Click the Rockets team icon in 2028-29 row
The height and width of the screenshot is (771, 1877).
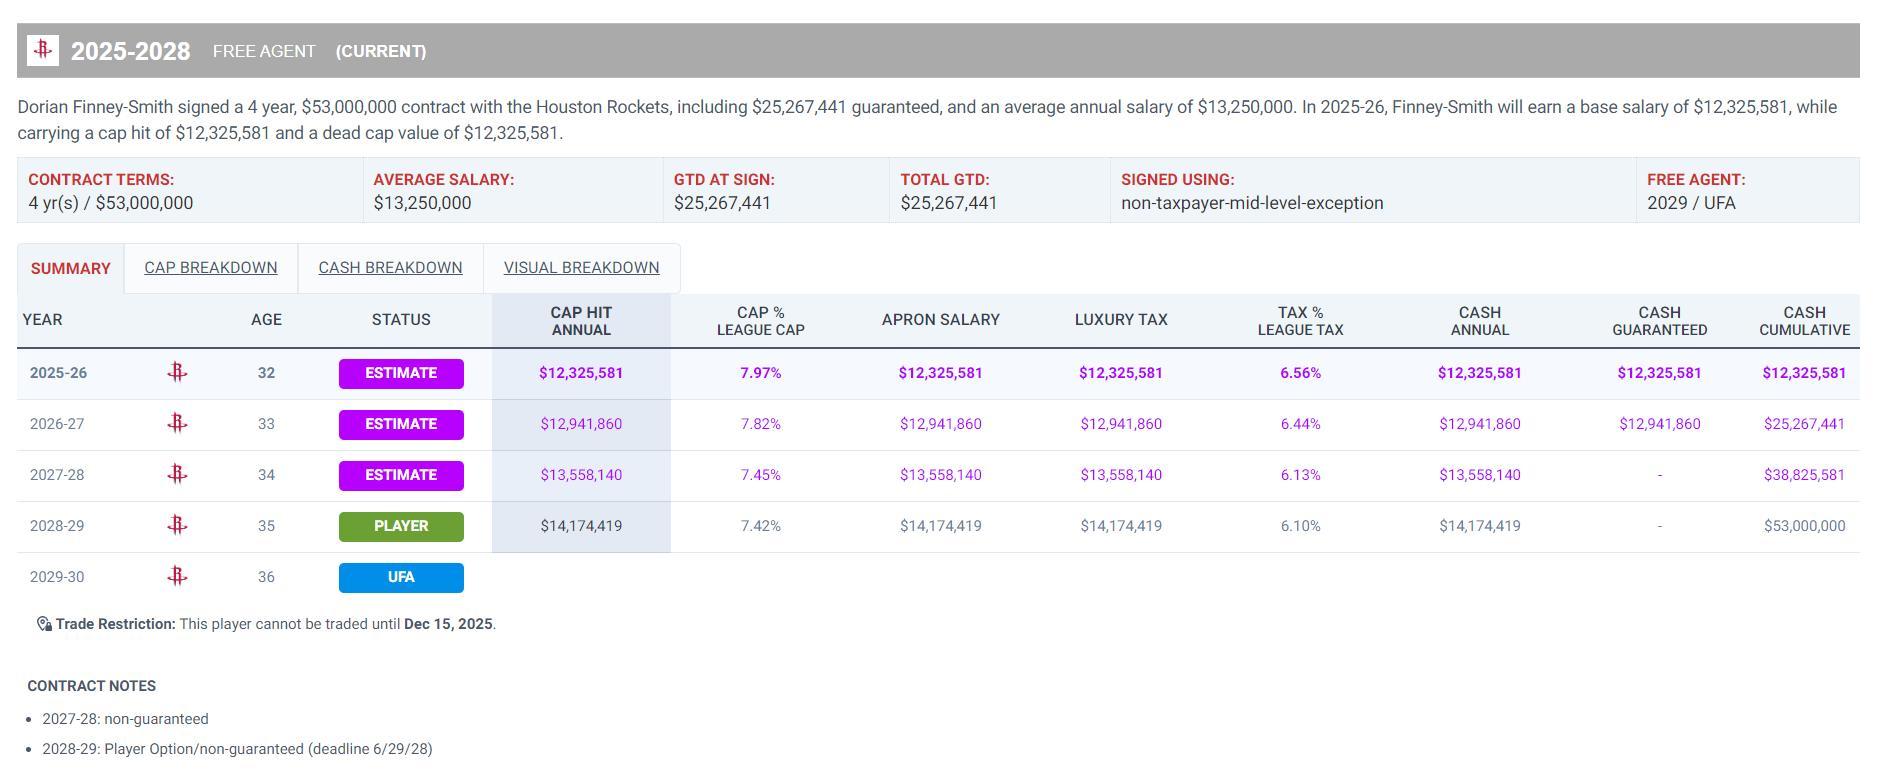click(177, 526)
